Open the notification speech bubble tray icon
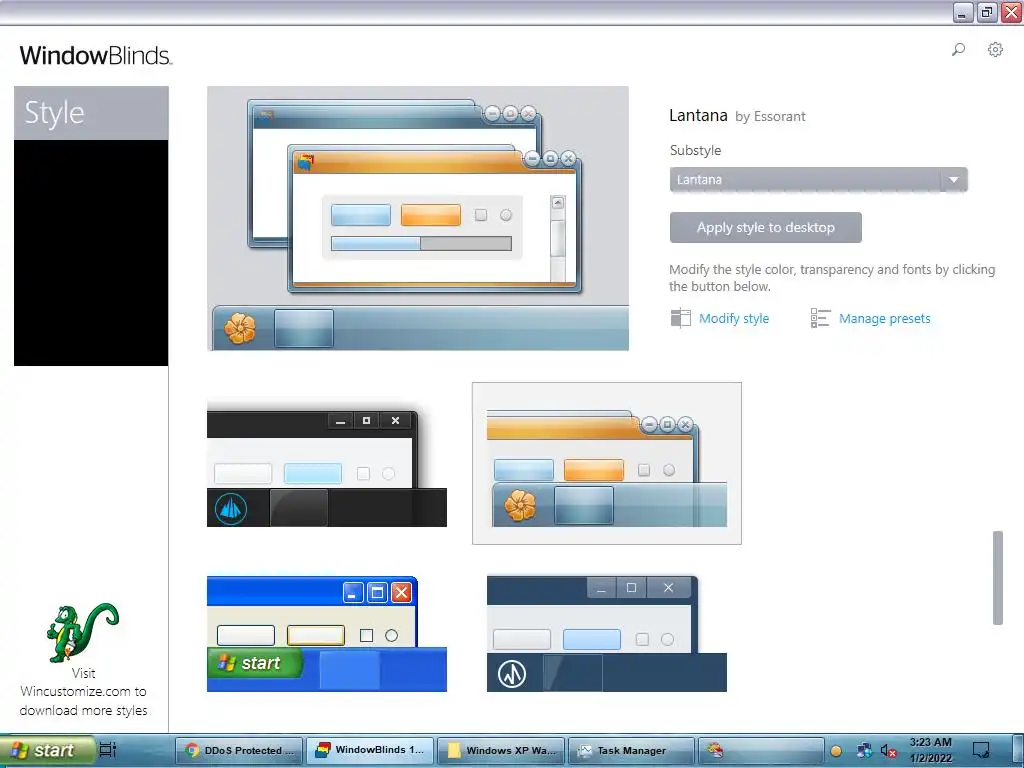Viewport: 1024px width, 768px height. click(x=981, y=750)
